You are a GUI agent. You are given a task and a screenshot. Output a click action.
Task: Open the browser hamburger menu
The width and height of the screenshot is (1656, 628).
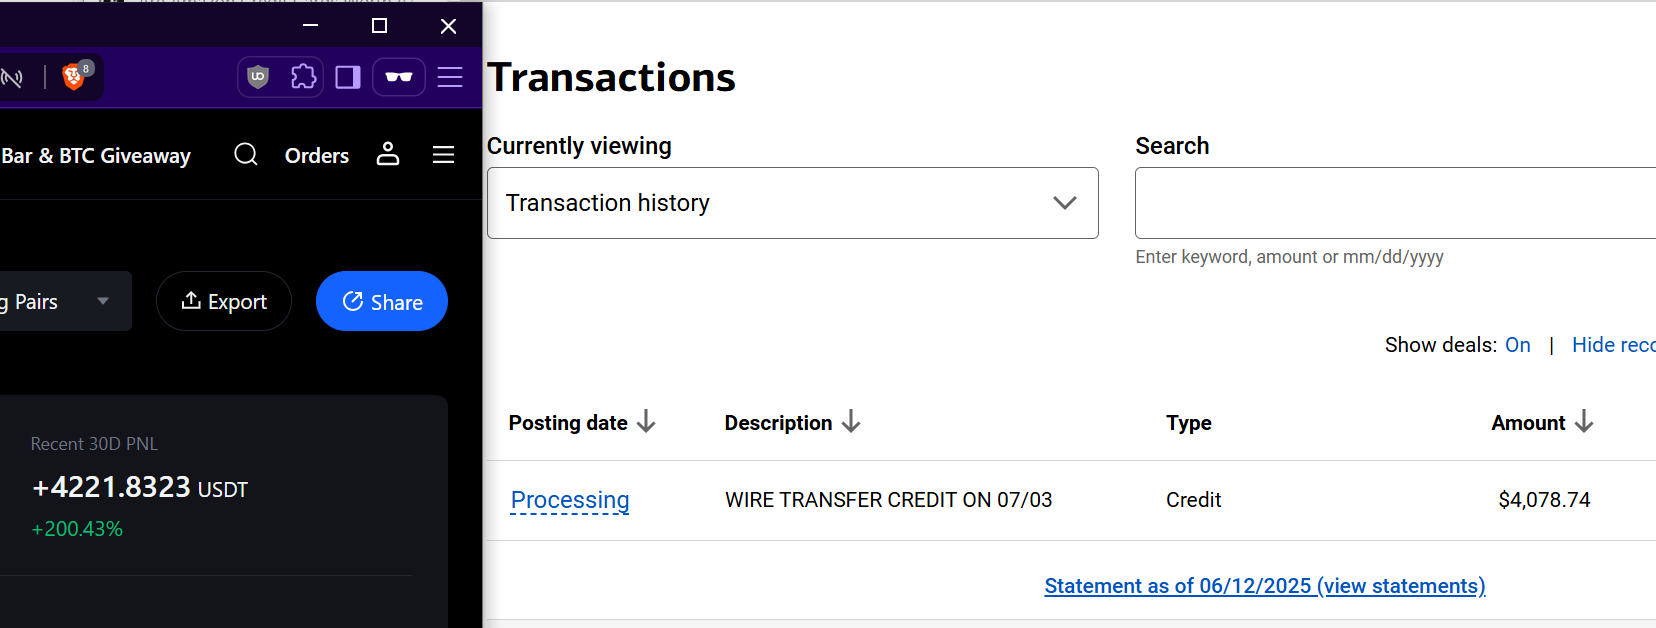(x=450, y=77)
